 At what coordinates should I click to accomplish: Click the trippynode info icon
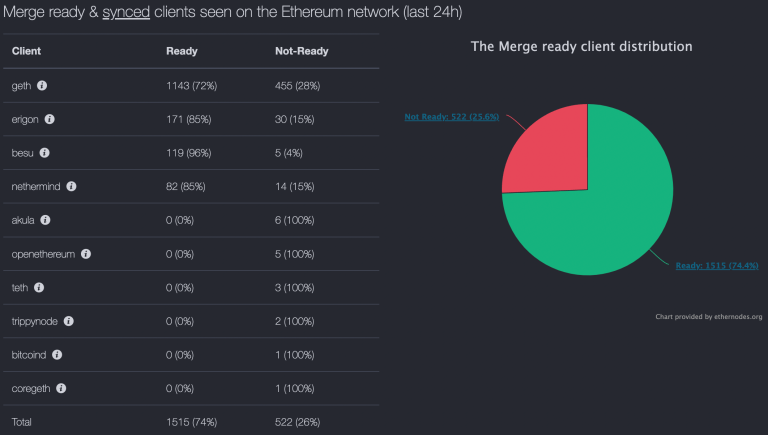pyautogui.click(x=69, y=321)
